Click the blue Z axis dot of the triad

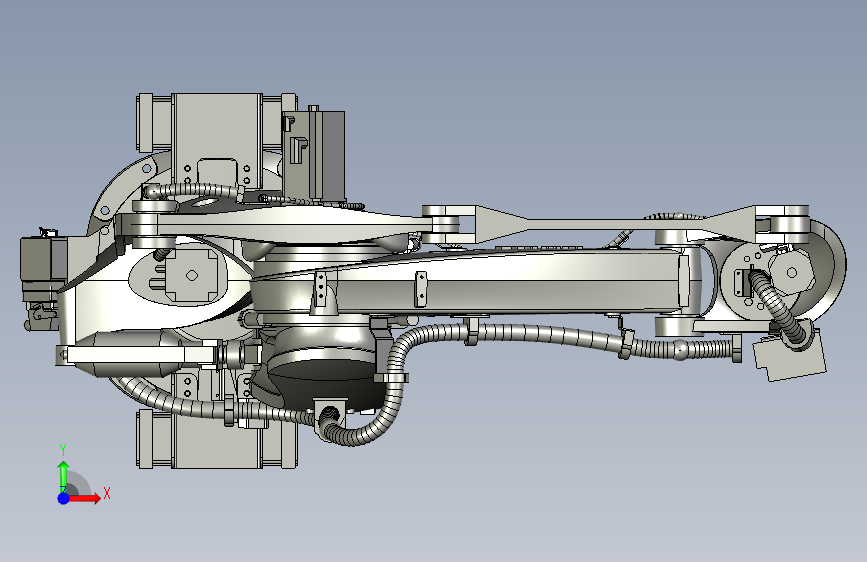[x=64, y=498]
